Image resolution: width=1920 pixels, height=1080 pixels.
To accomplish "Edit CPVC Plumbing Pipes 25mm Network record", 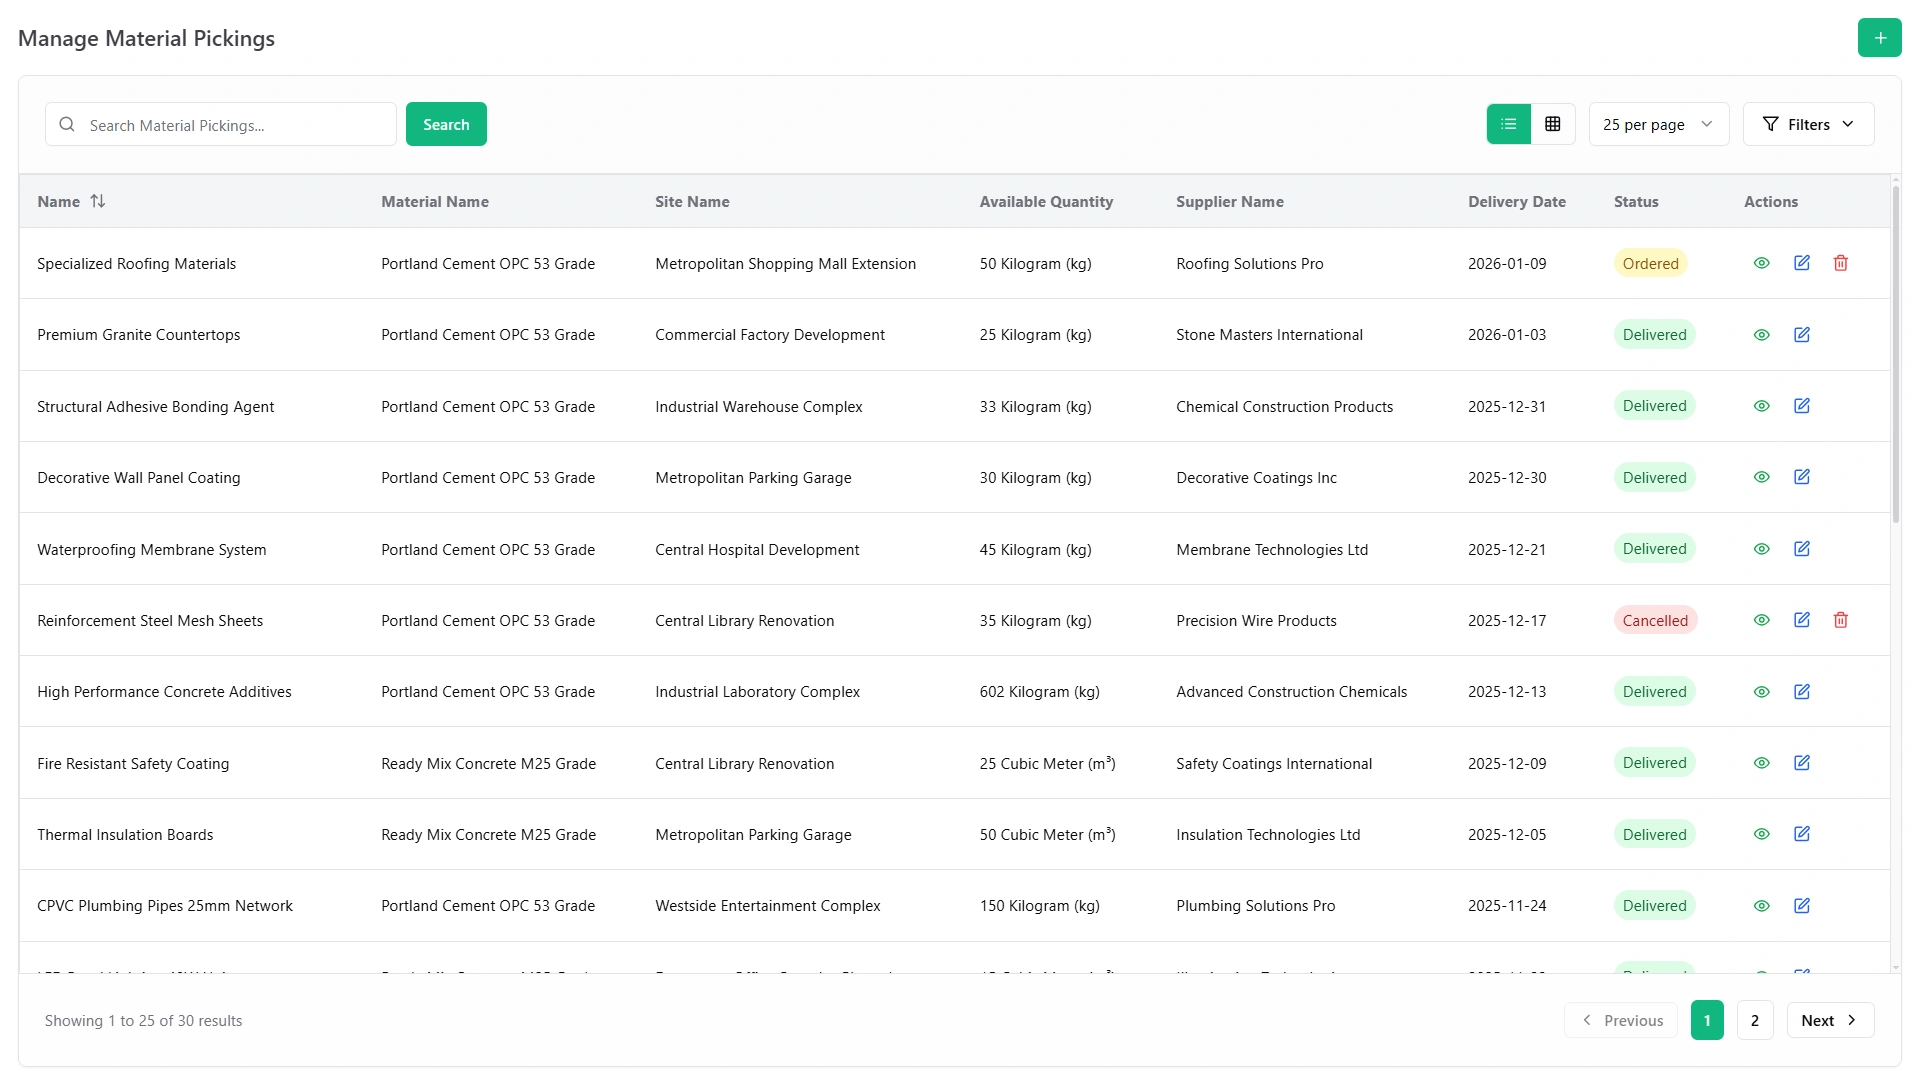I will click(1801, 906).
